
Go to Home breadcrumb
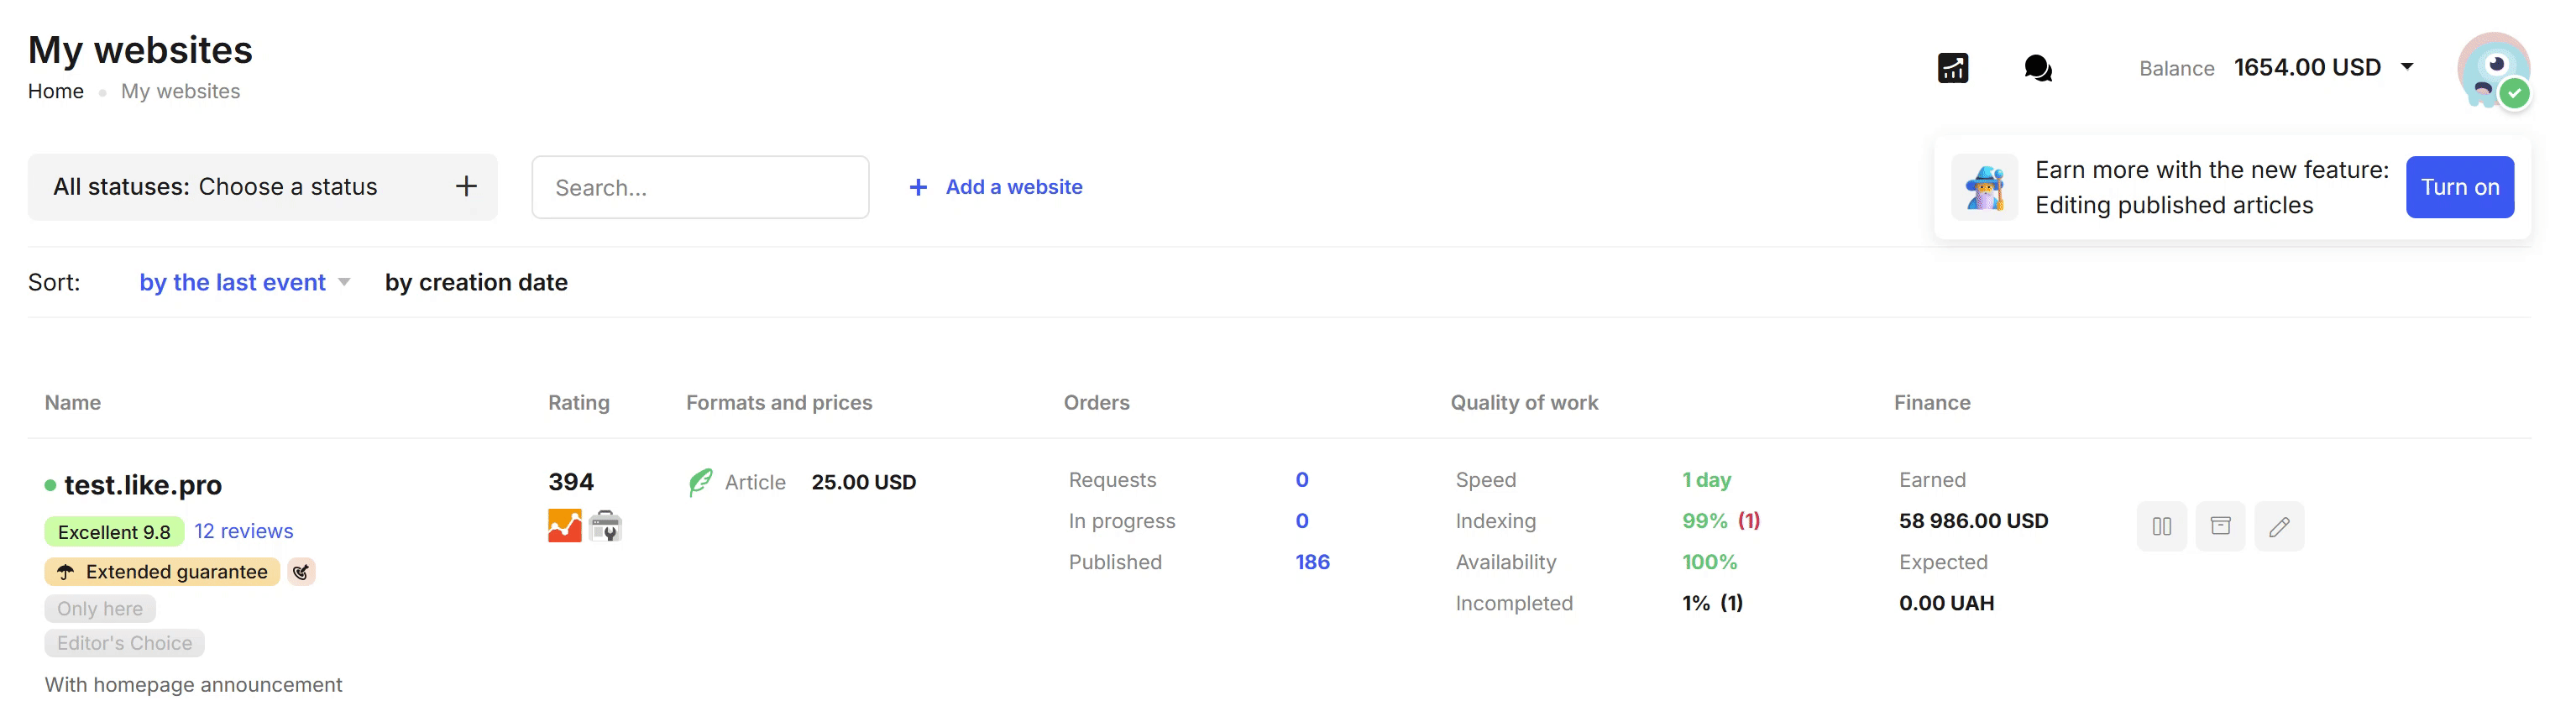[x=56, y=91]
